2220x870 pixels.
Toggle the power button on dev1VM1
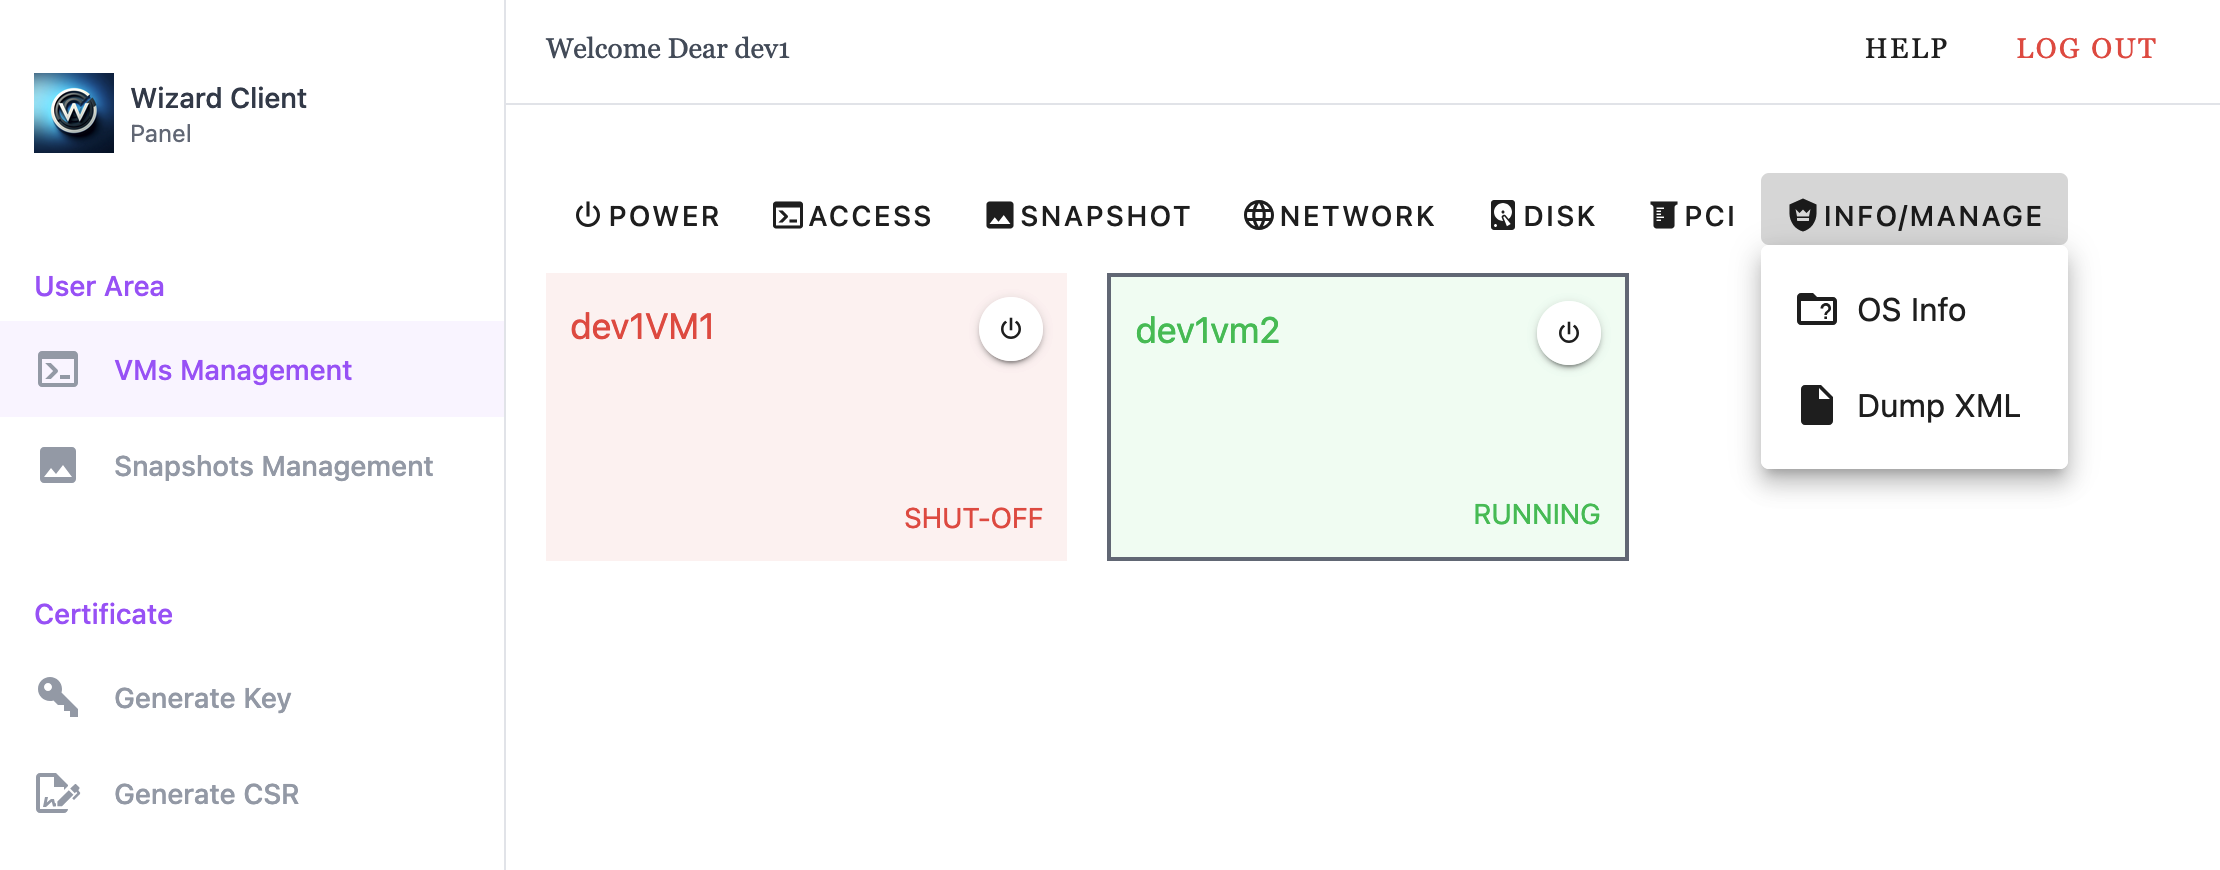1010,329
